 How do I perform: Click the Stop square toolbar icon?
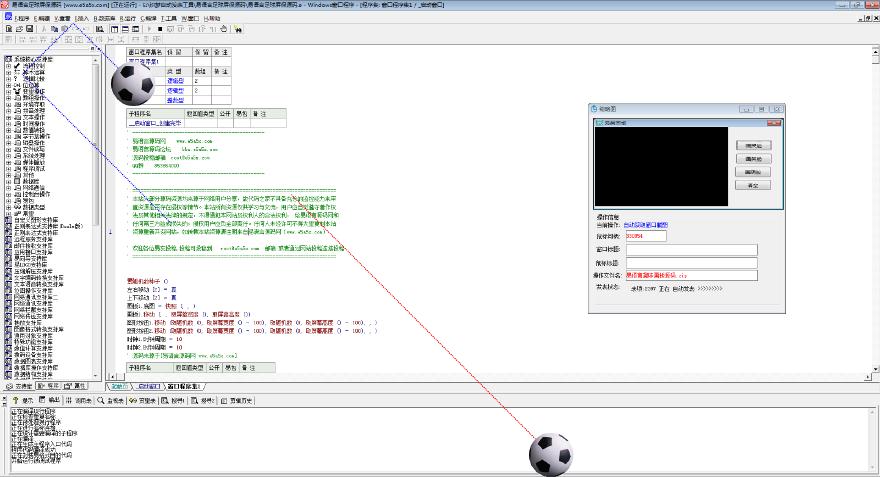point(160,29)
